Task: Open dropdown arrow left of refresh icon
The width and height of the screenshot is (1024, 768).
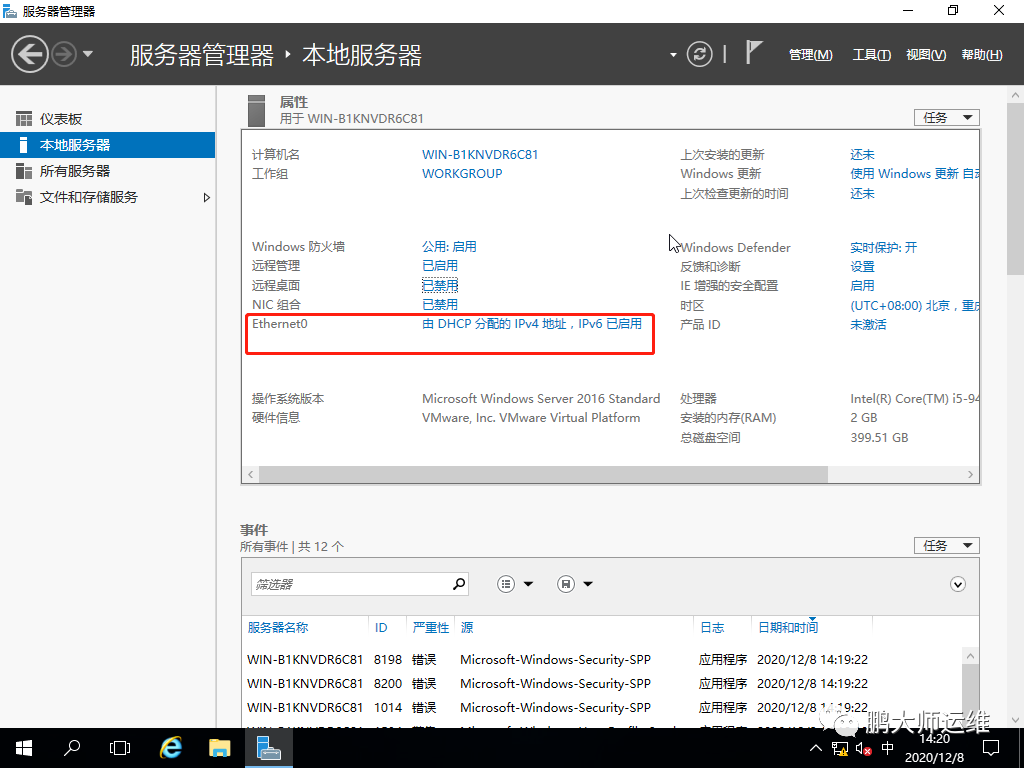Action: (673, 55)
